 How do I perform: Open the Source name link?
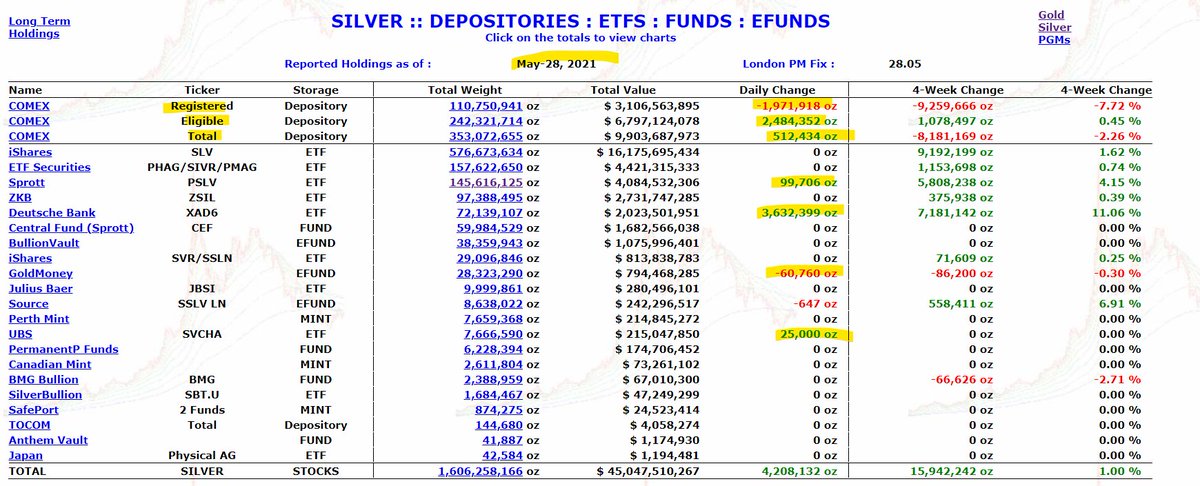click(x=28, y=303)
